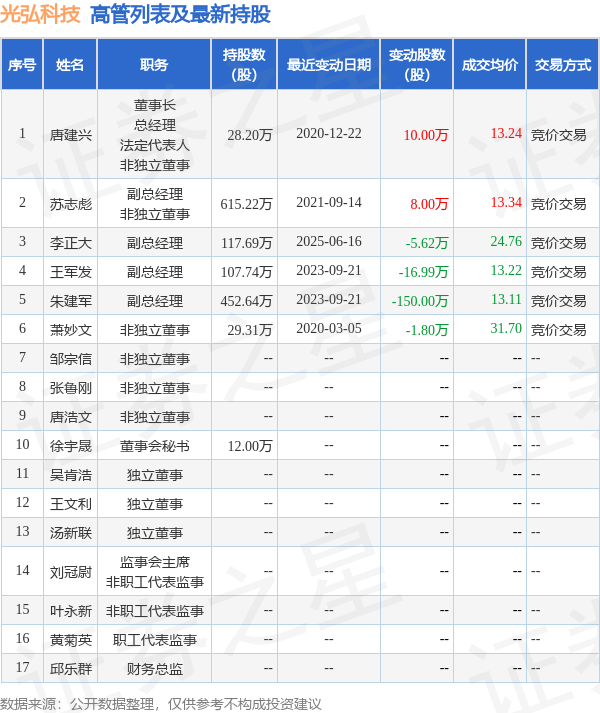
Task: Select the name 汤新联
Action: [x=71, y=533]
